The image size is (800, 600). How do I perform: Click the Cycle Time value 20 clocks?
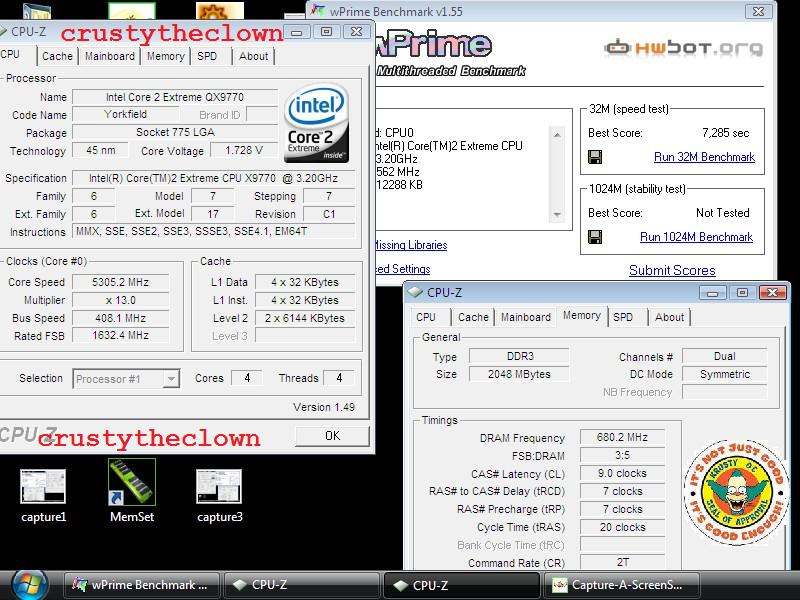coord(622,527)
